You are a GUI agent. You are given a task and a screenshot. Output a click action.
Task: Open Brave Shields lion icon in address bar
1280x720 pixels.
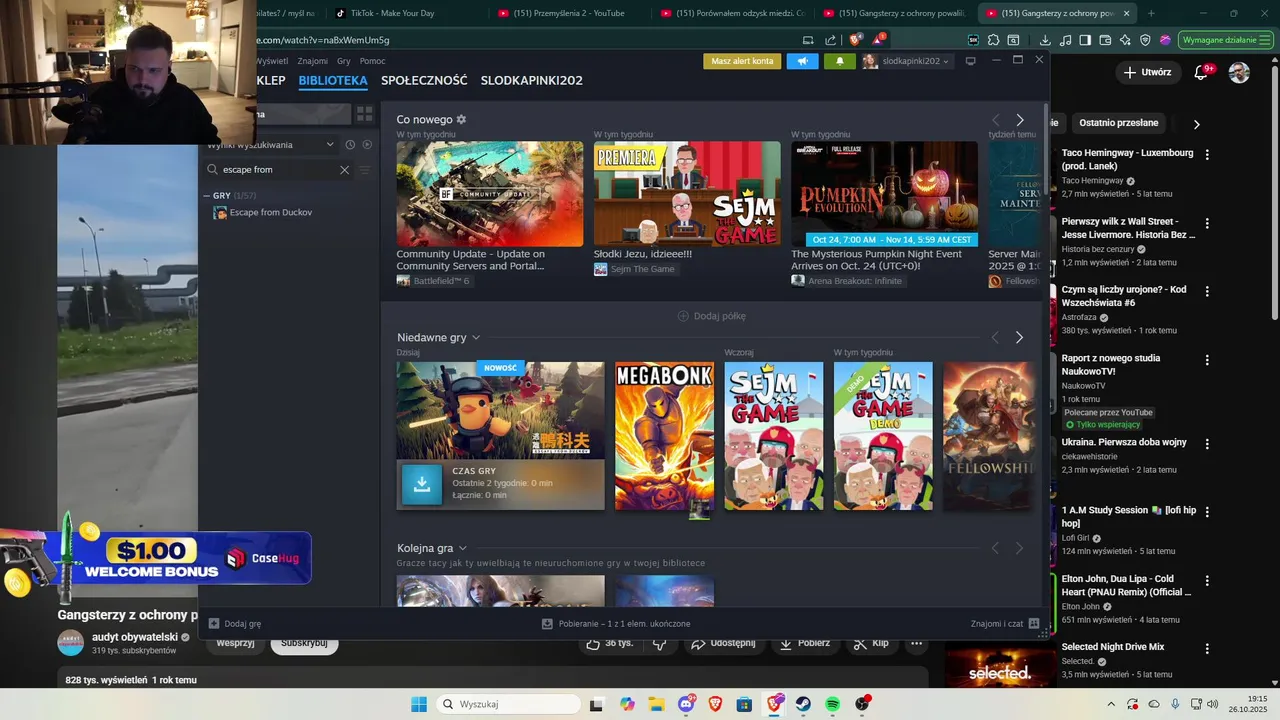pos(855,40)
